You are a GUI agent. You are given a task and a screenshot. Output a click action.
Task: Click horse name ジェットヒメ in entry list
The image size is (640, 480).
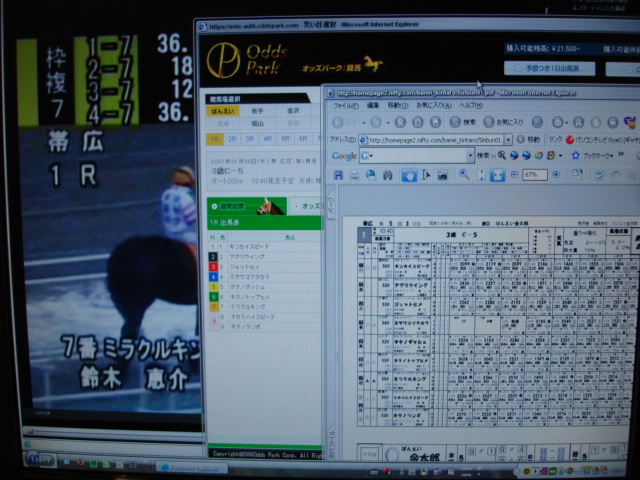coord(244,267)
